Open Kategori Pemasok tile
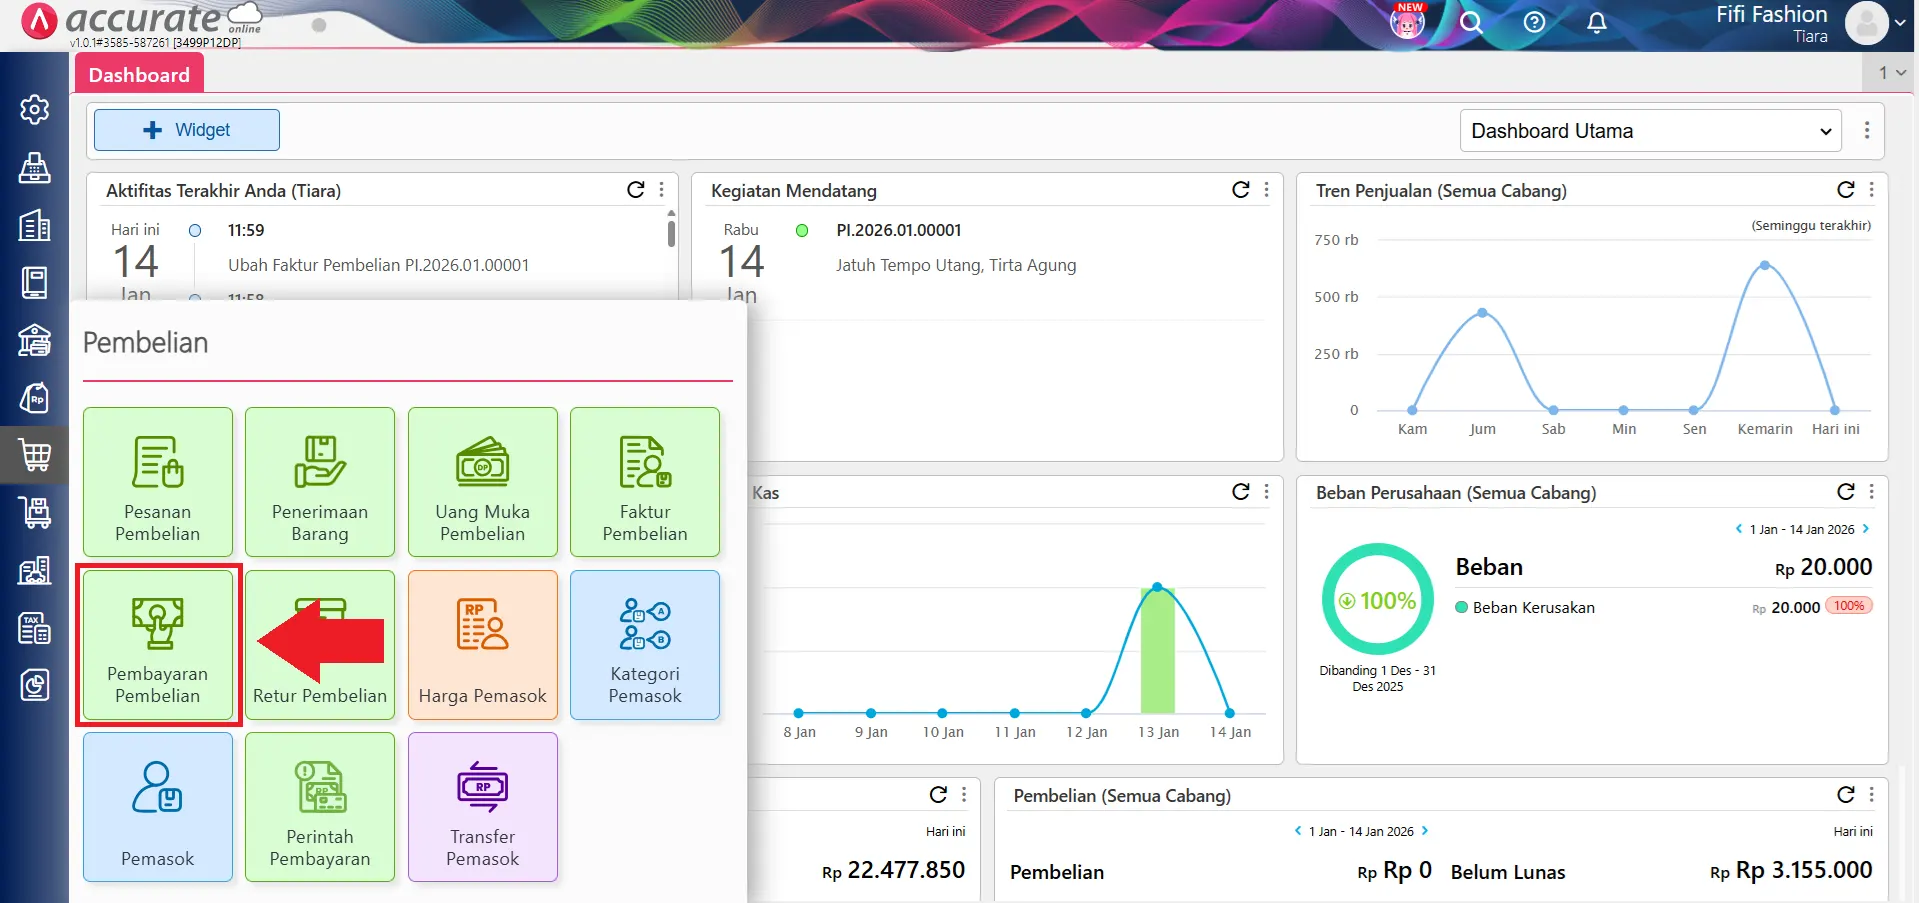1919x903 pixels. [x=645, y=645]
